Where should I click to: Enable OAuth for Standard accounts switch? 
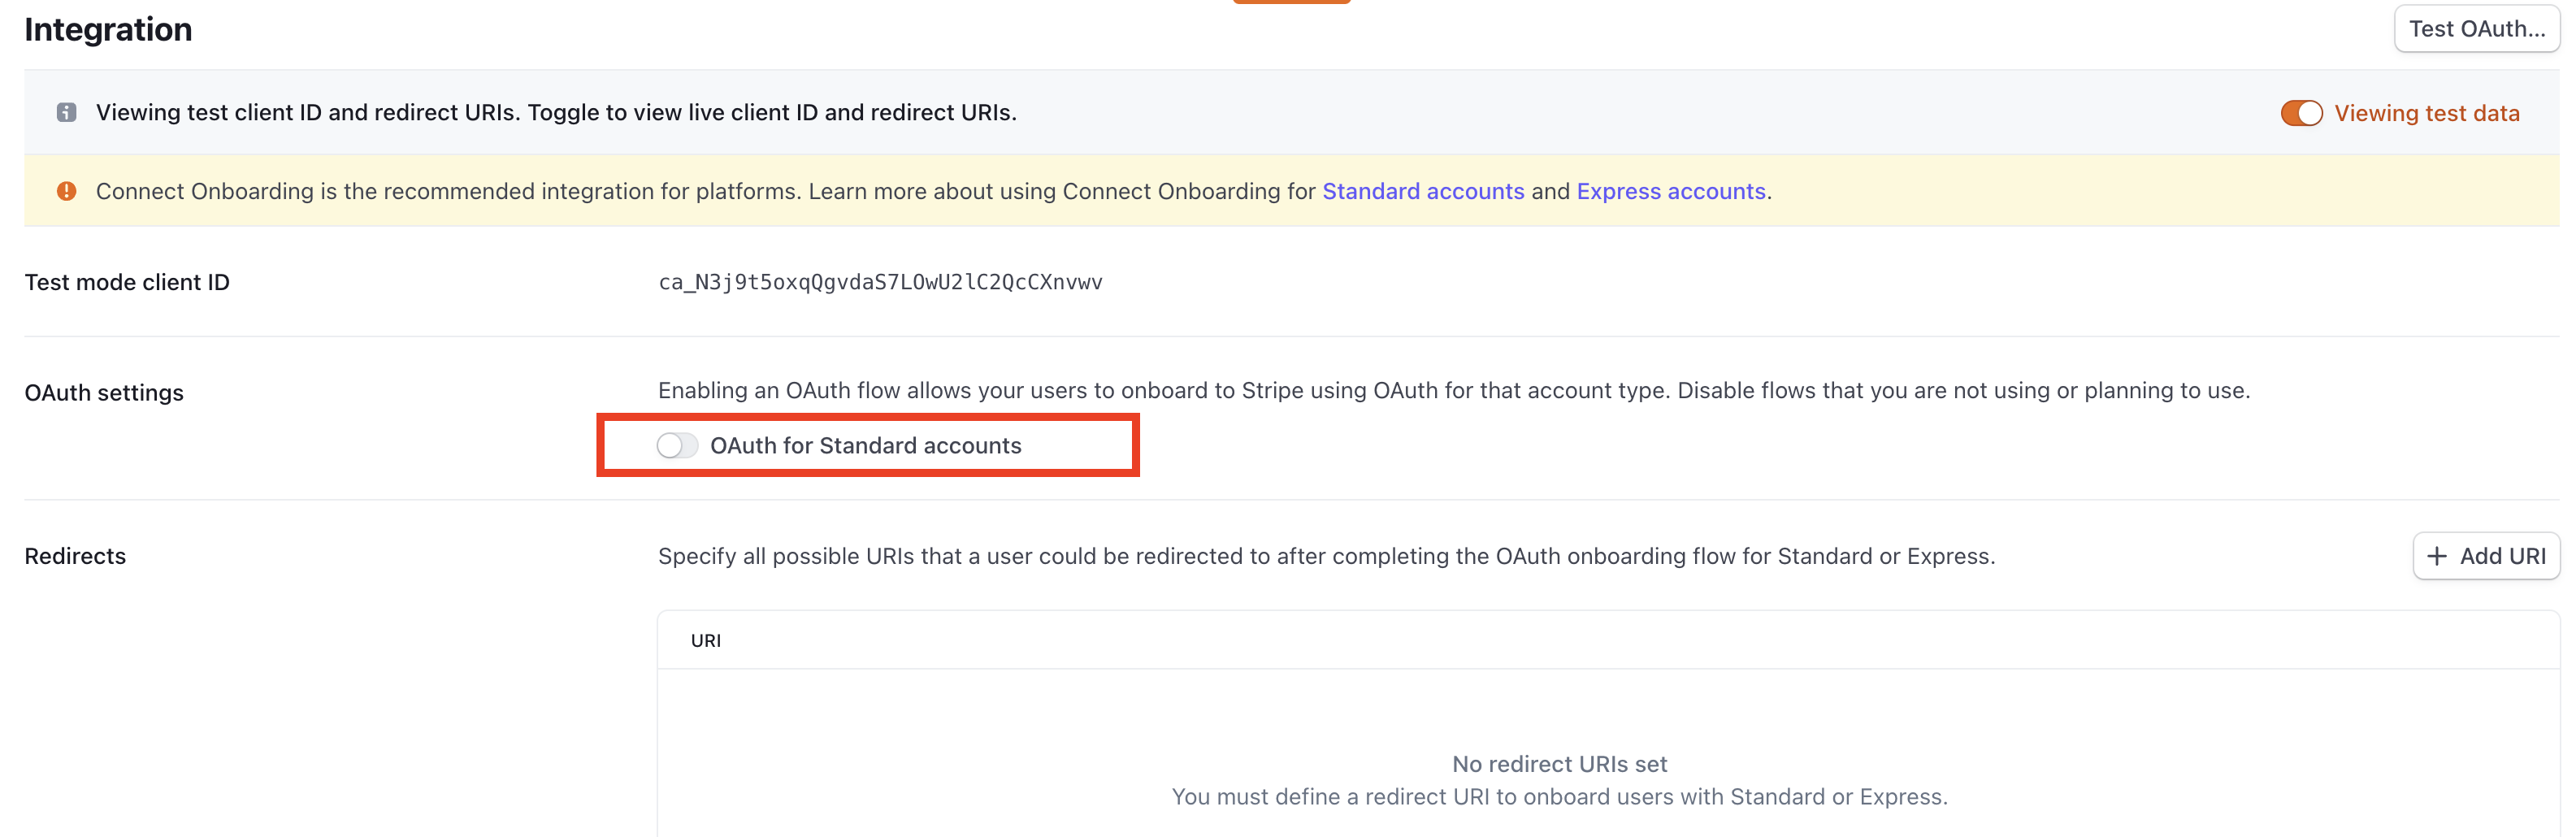point(676,446)
